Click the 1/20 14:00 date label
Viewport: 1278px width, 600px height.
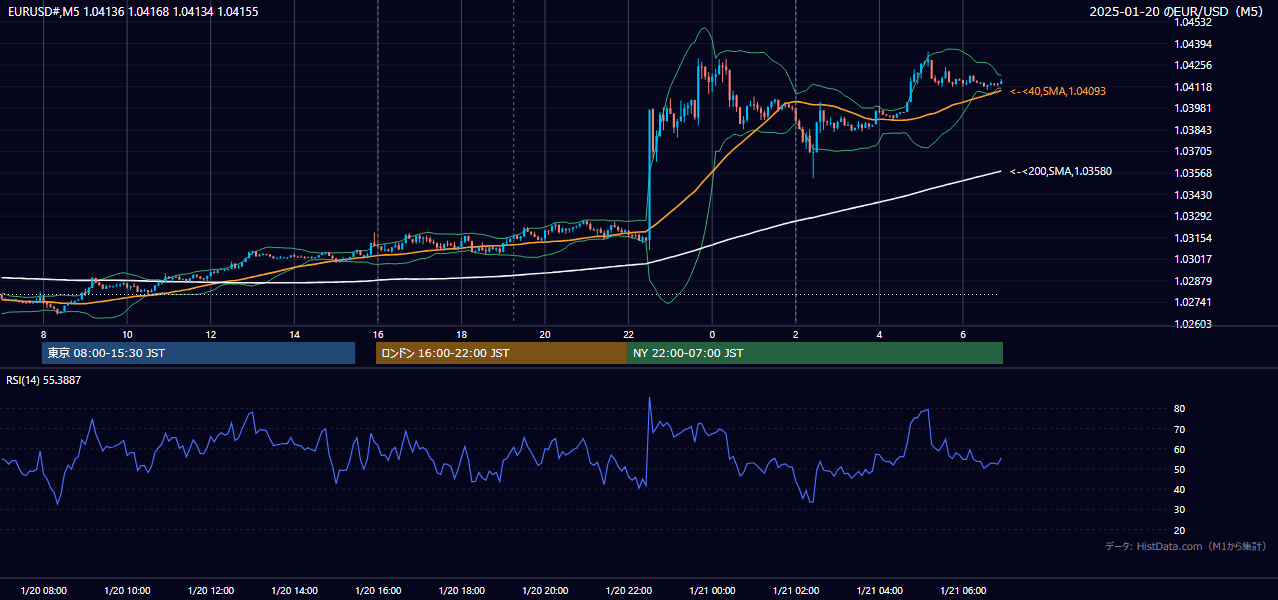[x=294, y=591]
